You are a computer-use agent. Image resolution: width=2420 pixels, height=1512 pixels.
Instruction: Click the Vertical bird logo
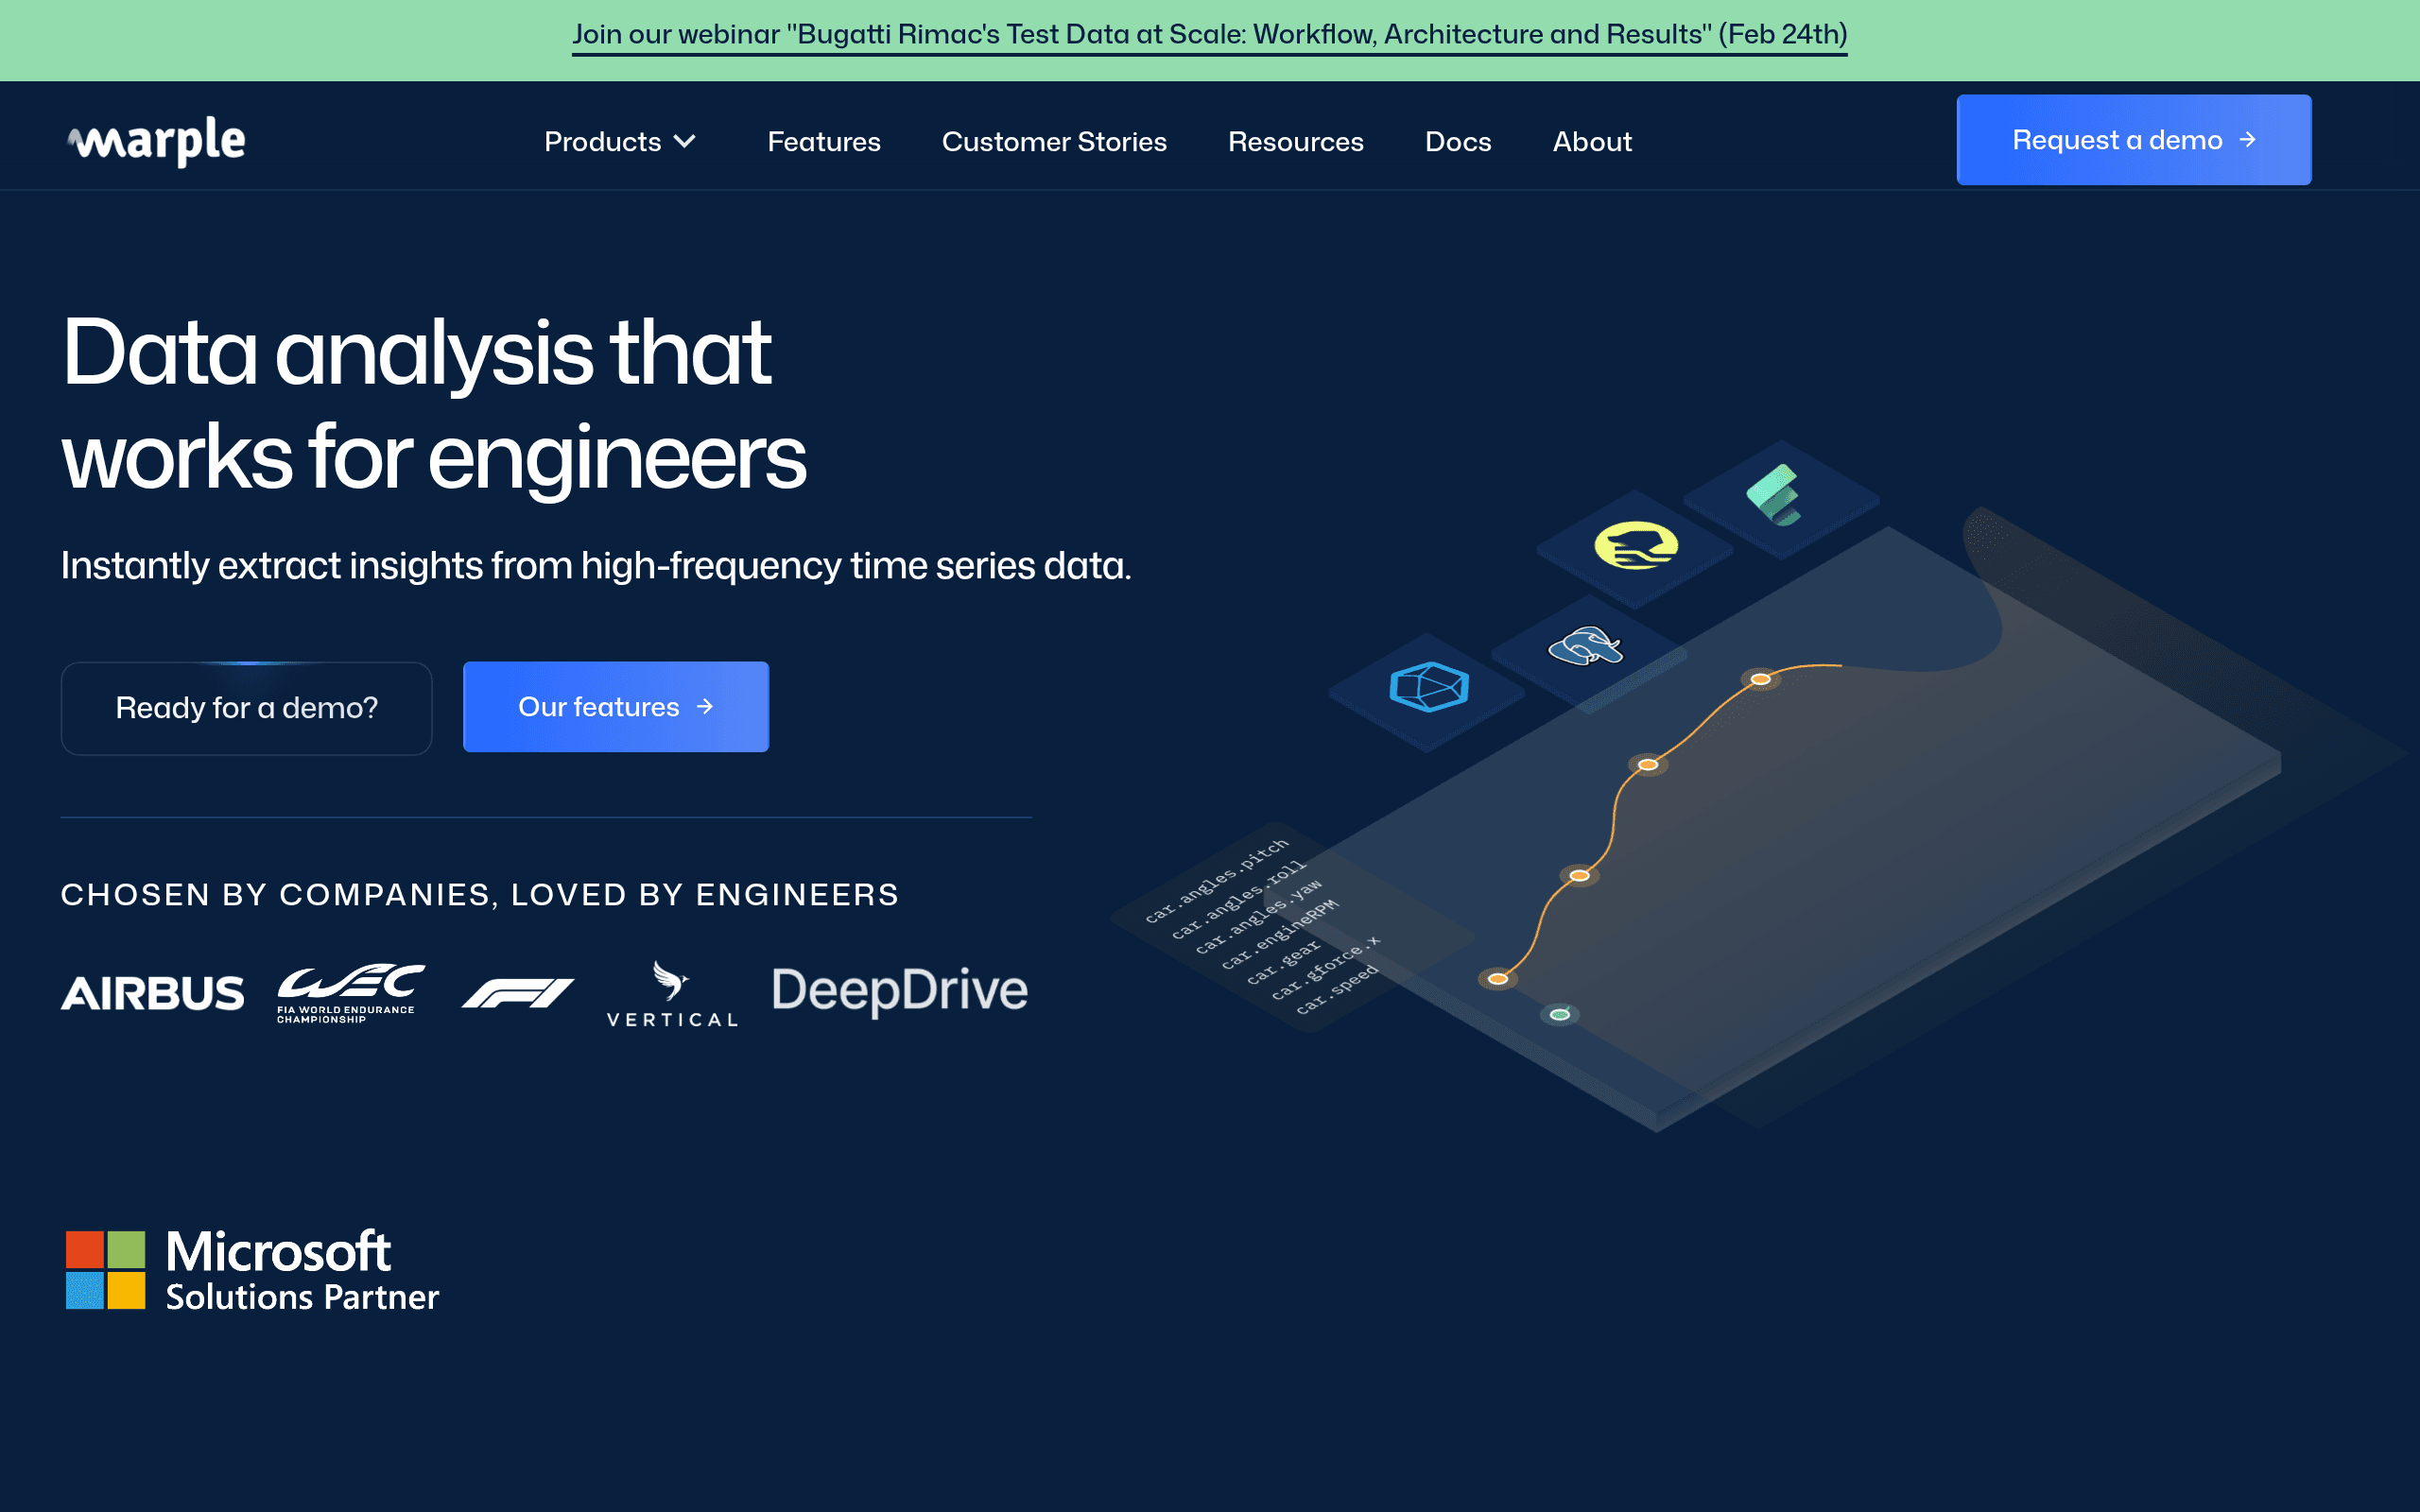(x=672, y=994)
